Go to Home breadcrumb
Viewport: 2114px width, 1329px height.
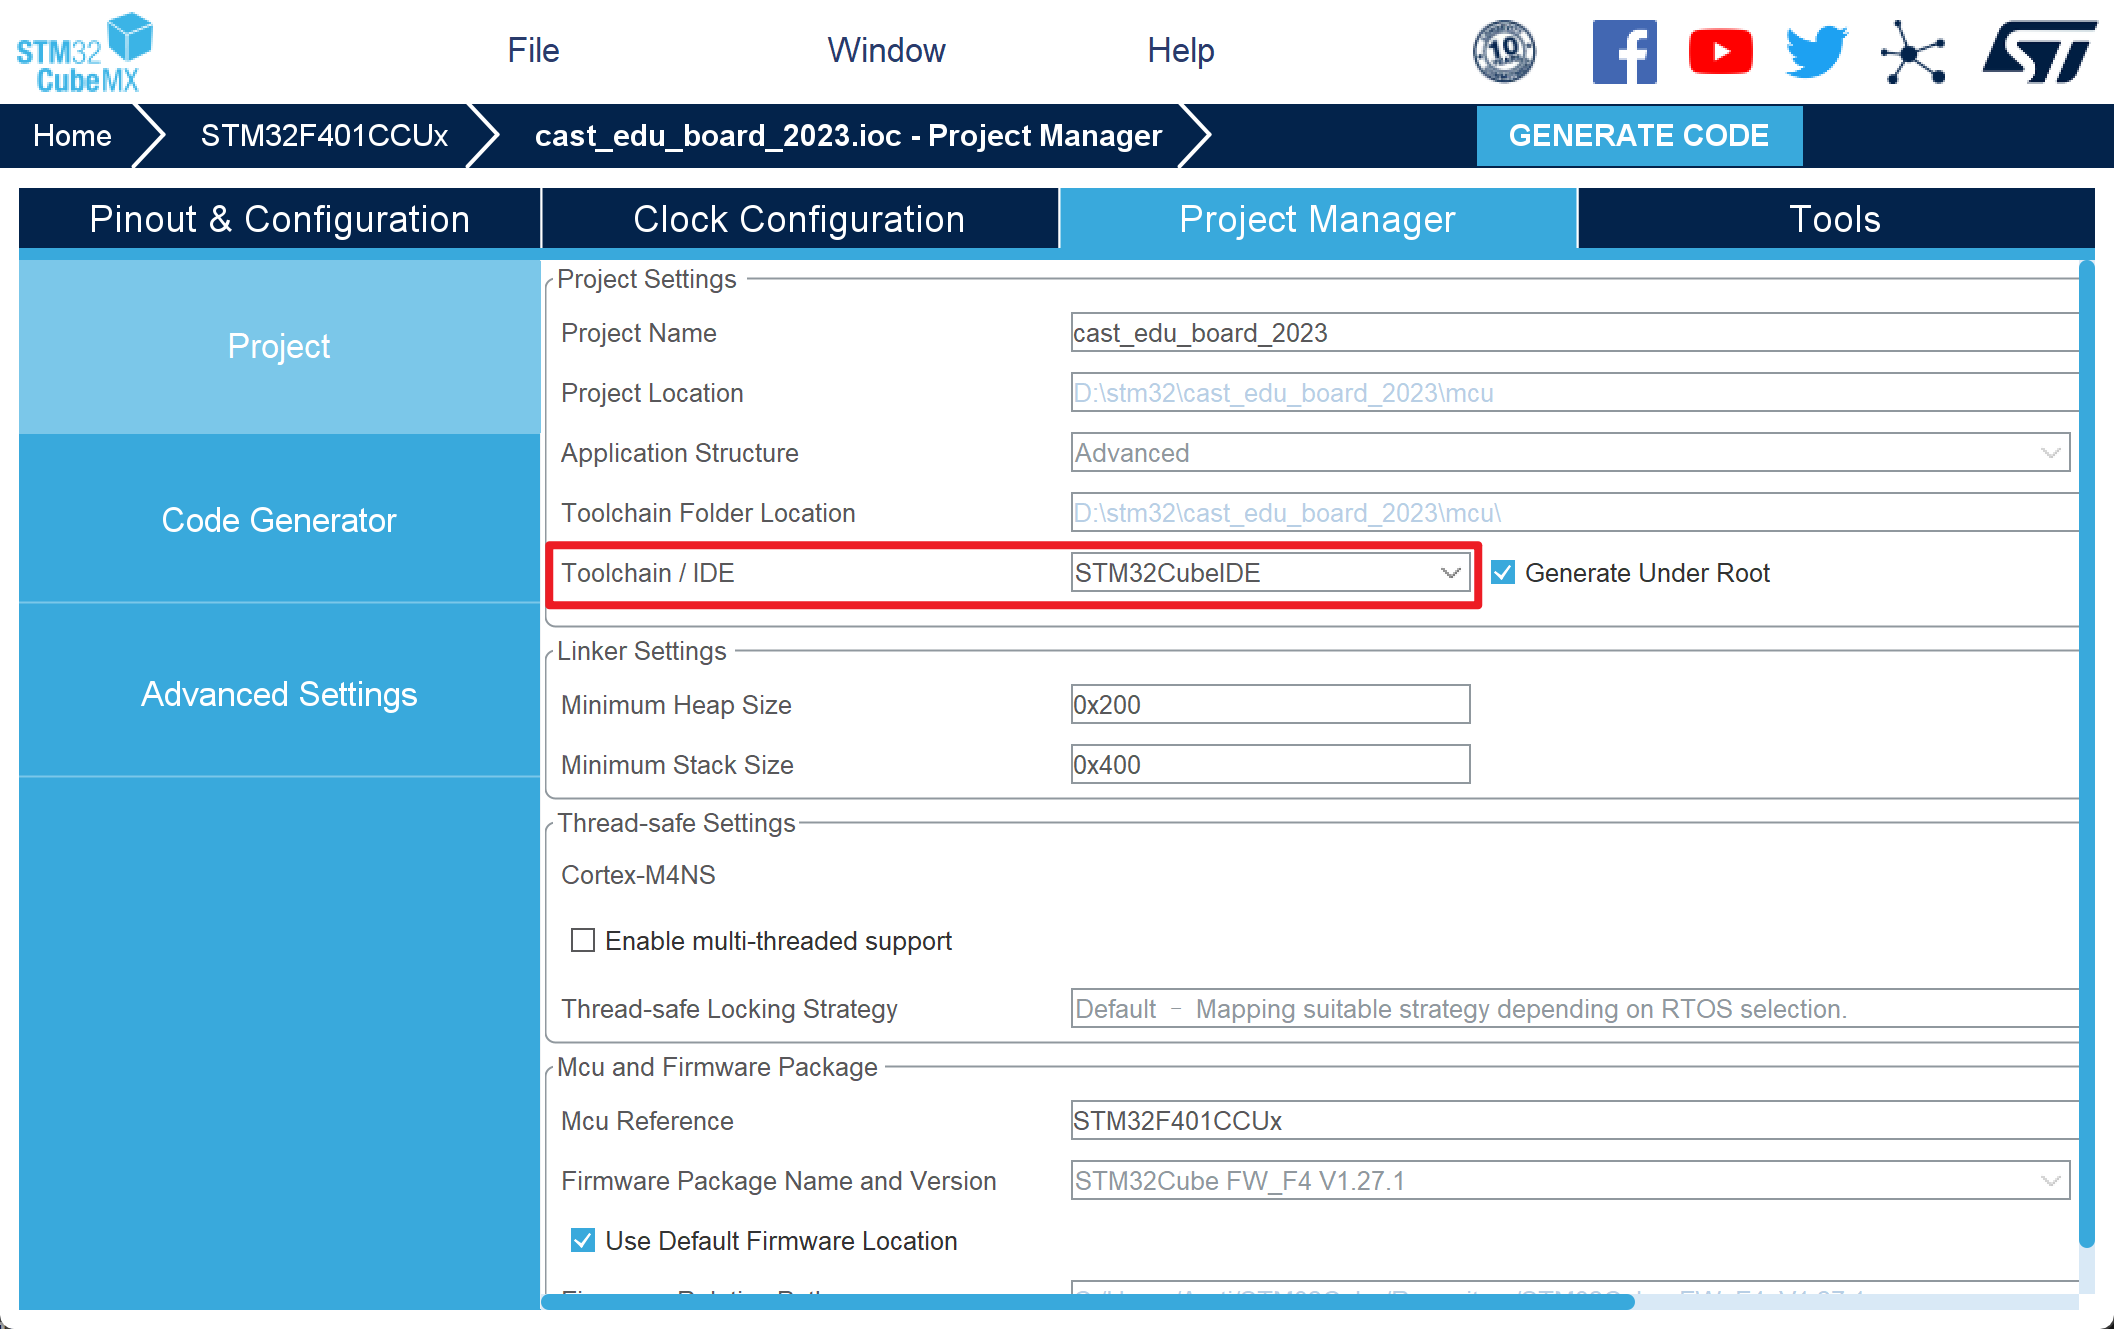click(72, 136)
